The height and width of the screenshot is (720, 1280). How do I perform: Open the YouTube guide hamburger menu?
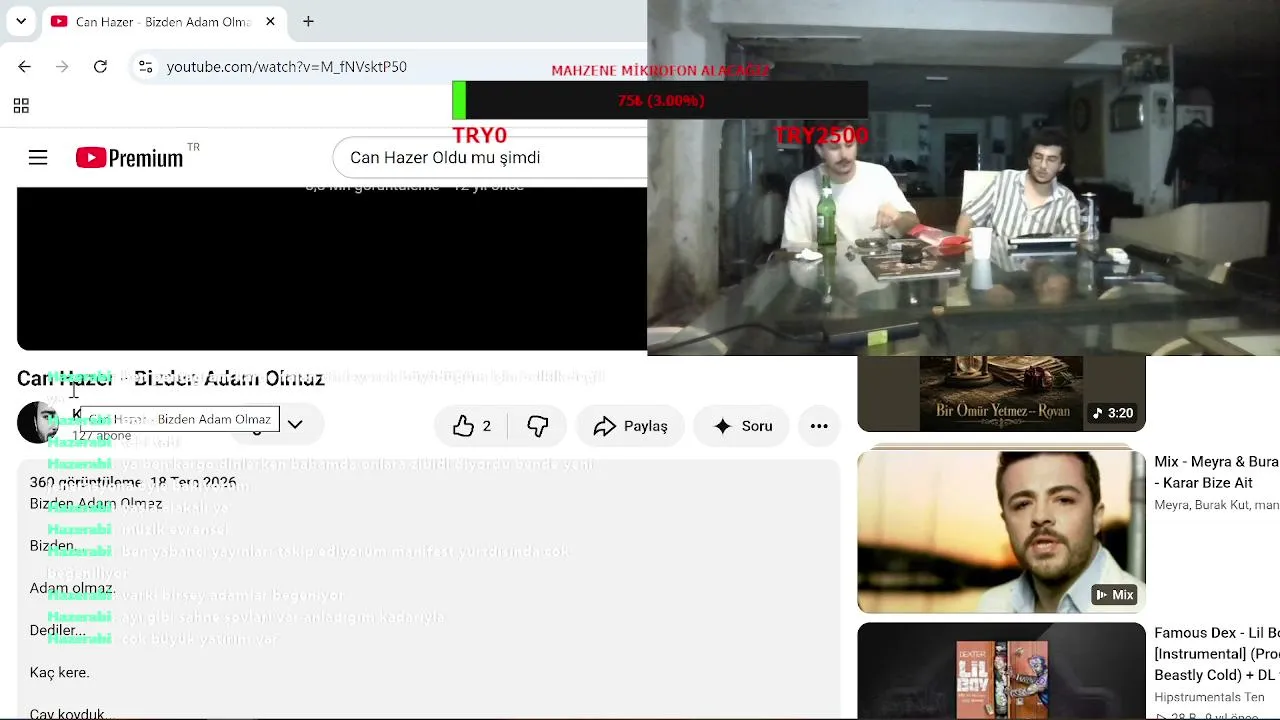pyautogui.click(x=38, y=157)
